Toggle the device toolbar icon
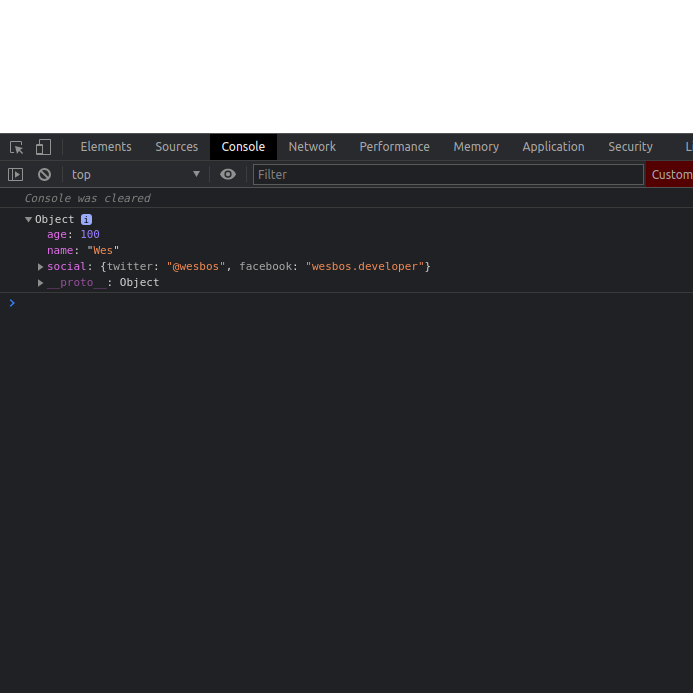 [43, 147]
